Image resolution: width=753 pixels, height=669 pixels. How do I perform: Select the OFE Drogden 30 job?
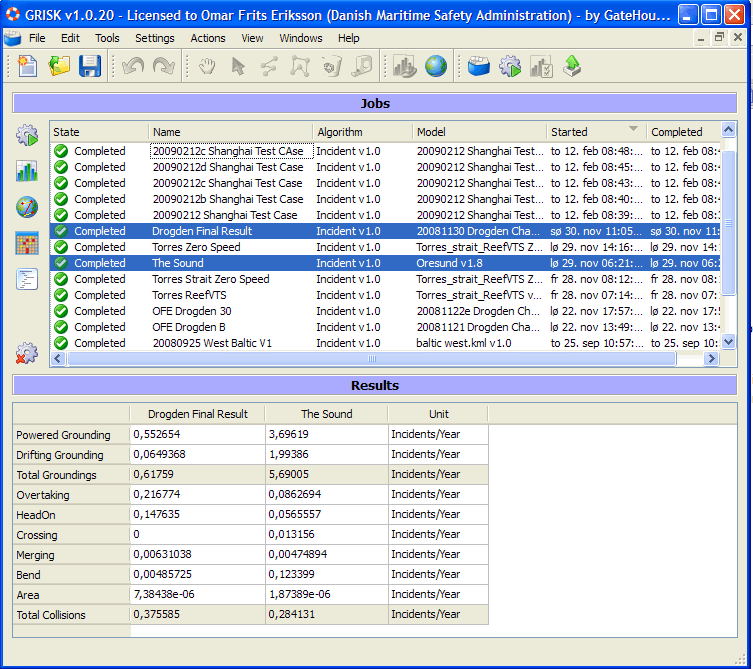pos(192,311)
